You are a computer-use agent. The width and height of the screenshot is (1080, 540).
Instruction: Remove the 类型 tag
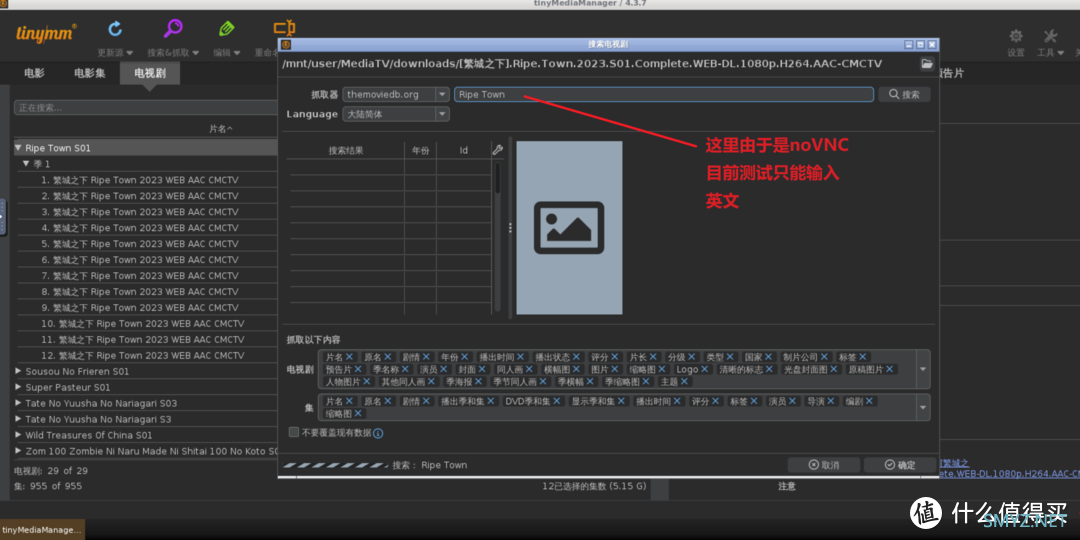730,357
